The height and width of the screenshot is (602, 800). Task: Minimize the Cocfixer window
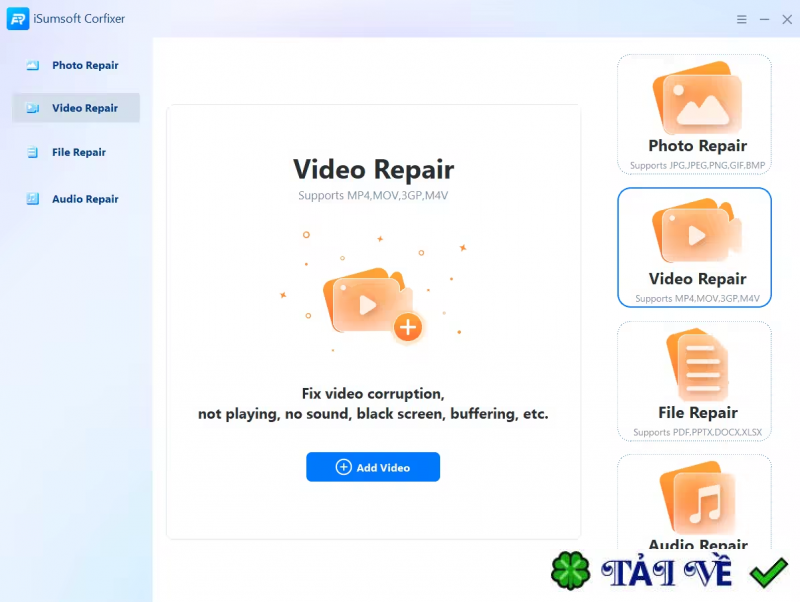tap(764, 19)
